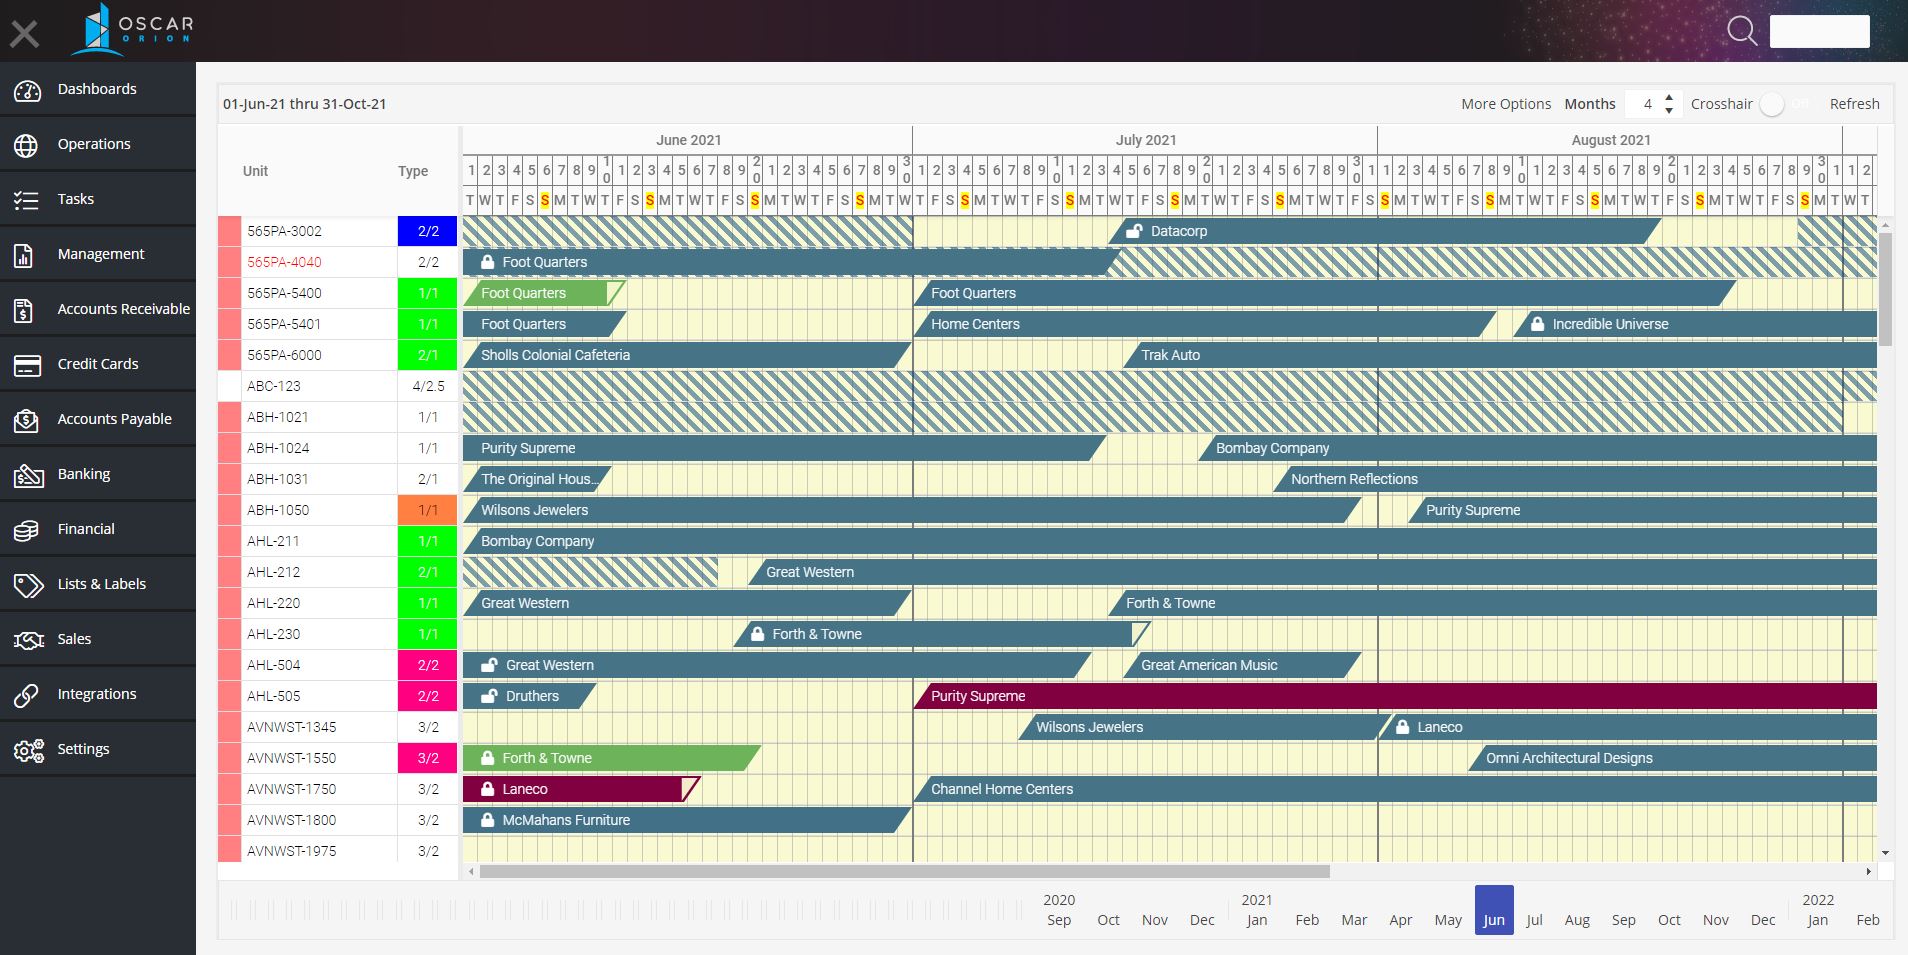Click the Operations globe icon
The height and width of the screenshot is (955, 1908).
click(27, 145)
